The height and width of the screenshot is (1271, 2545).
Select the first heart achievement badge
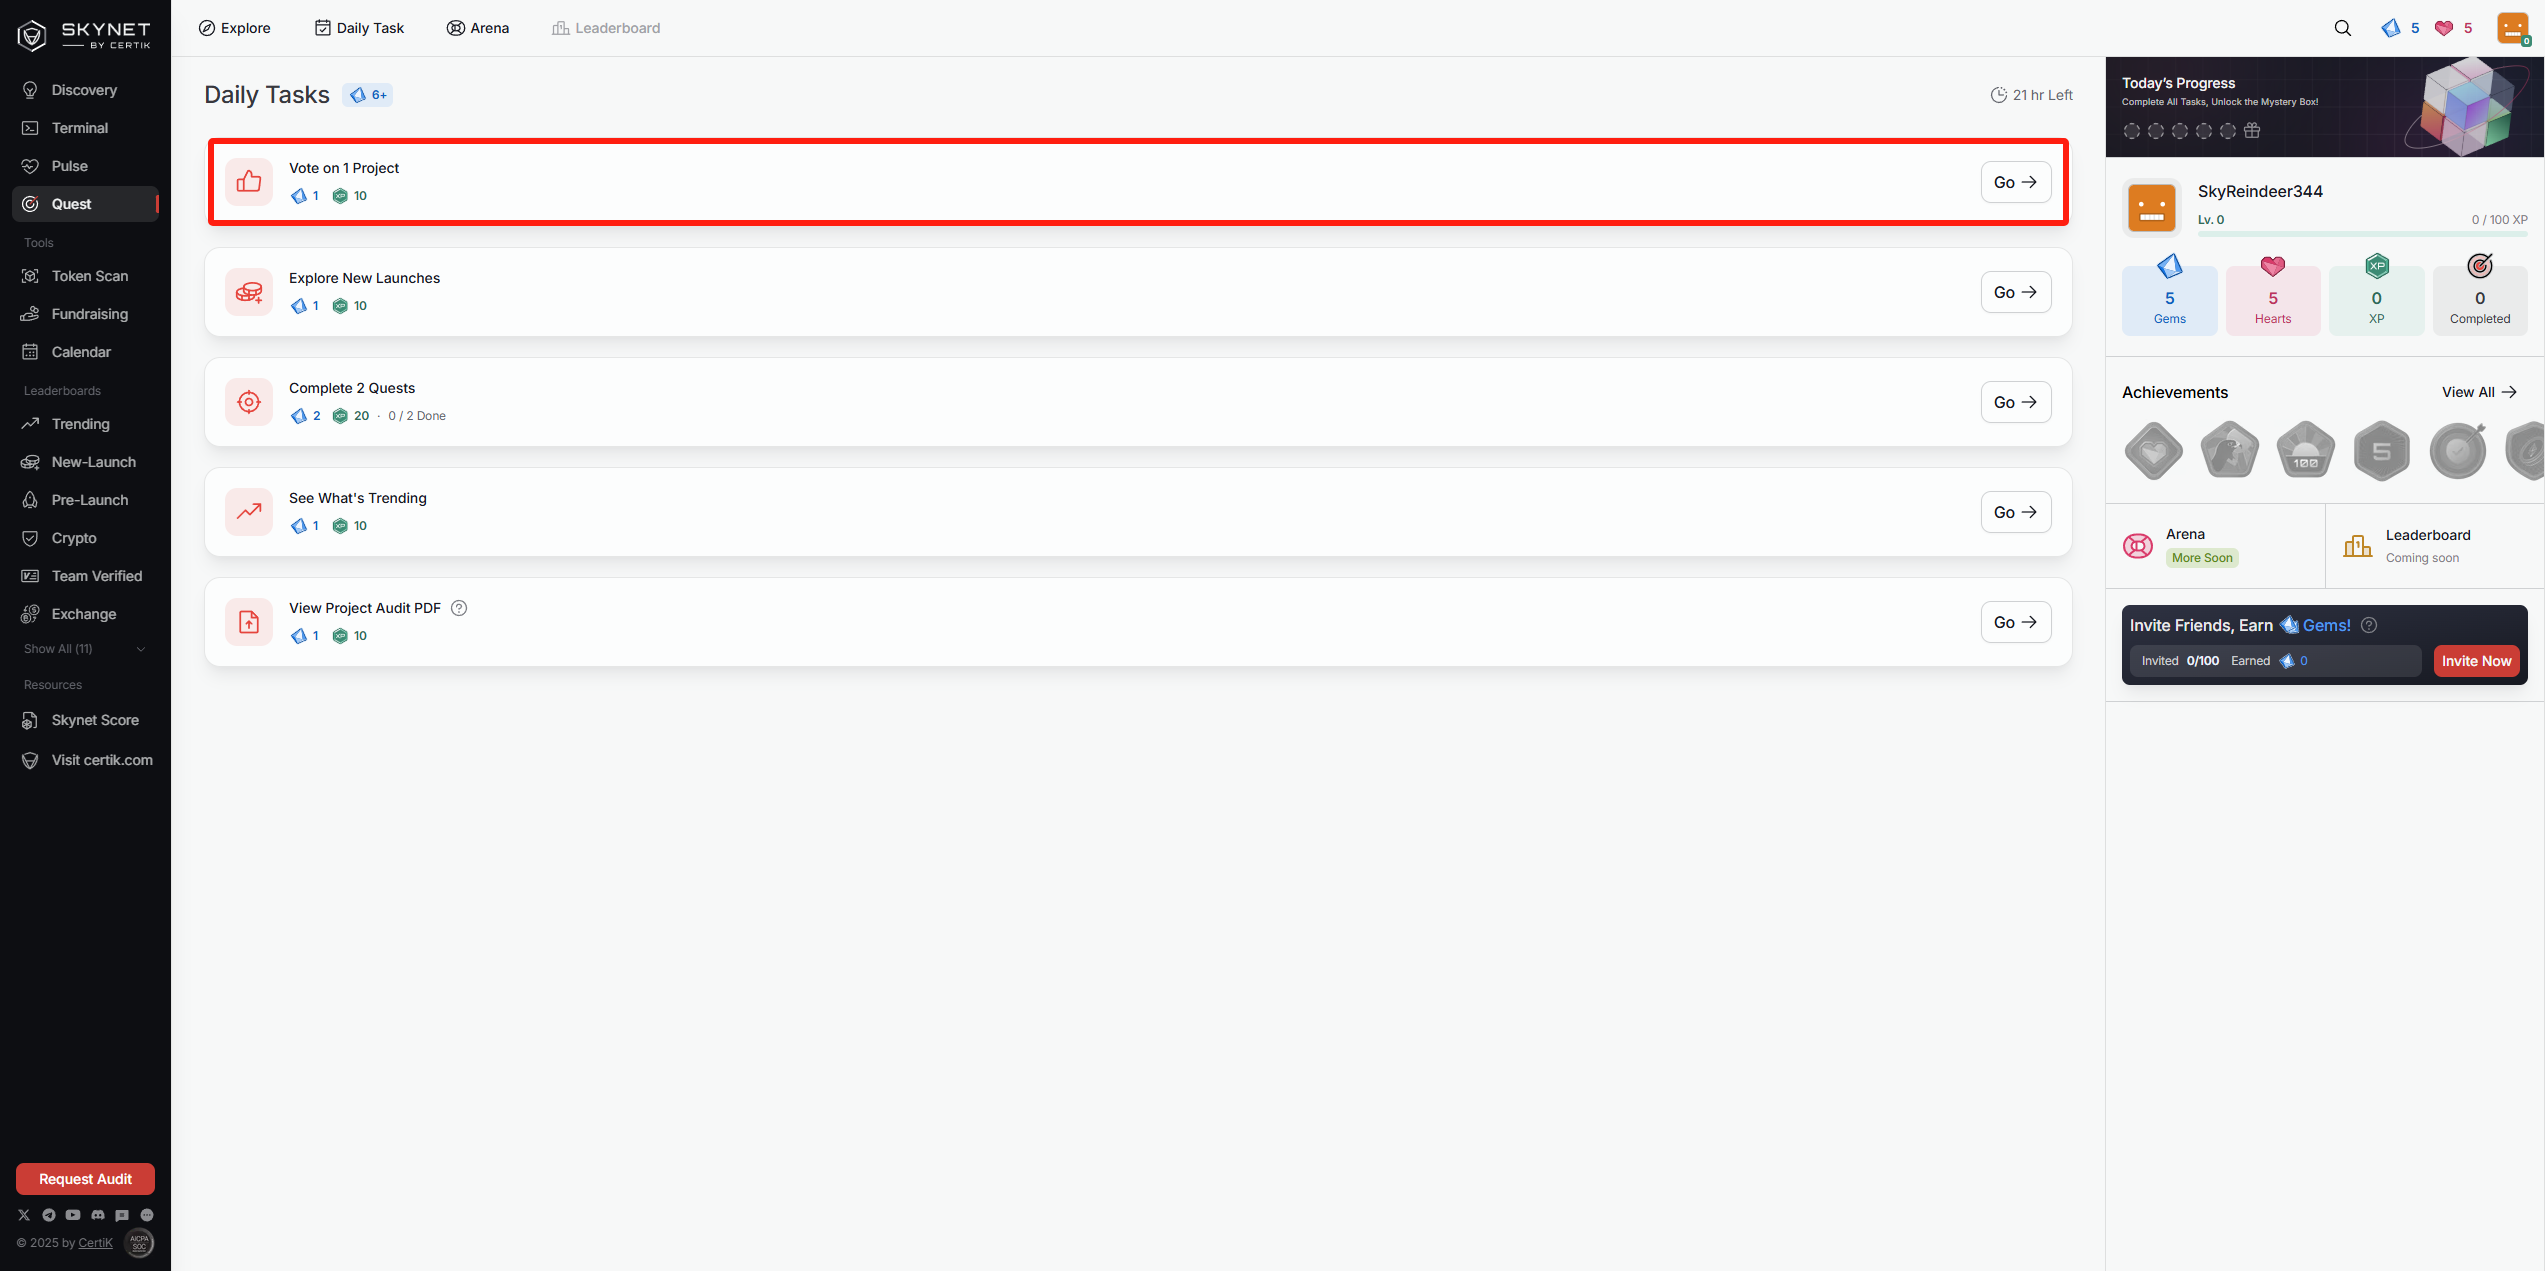pos(2154,451)
